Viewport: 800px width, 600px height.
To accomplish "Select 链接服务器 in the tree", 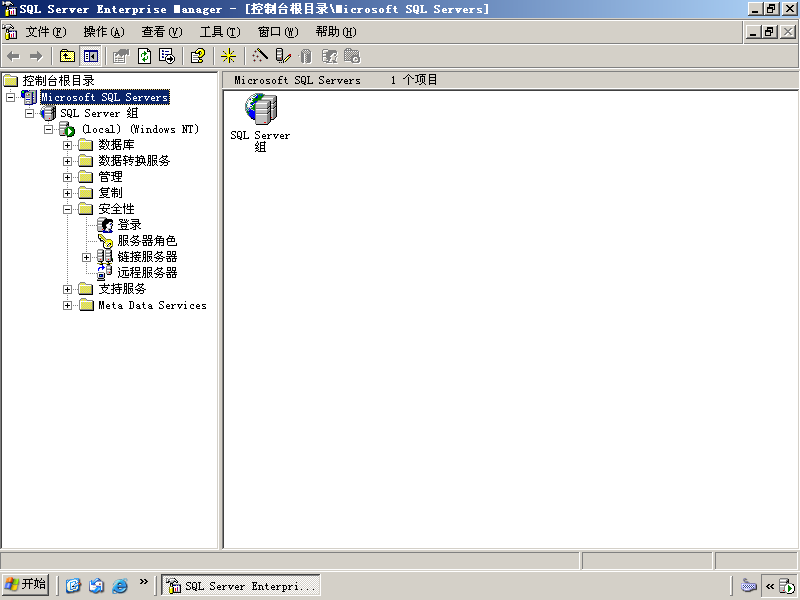I will (x=147, y=257).
